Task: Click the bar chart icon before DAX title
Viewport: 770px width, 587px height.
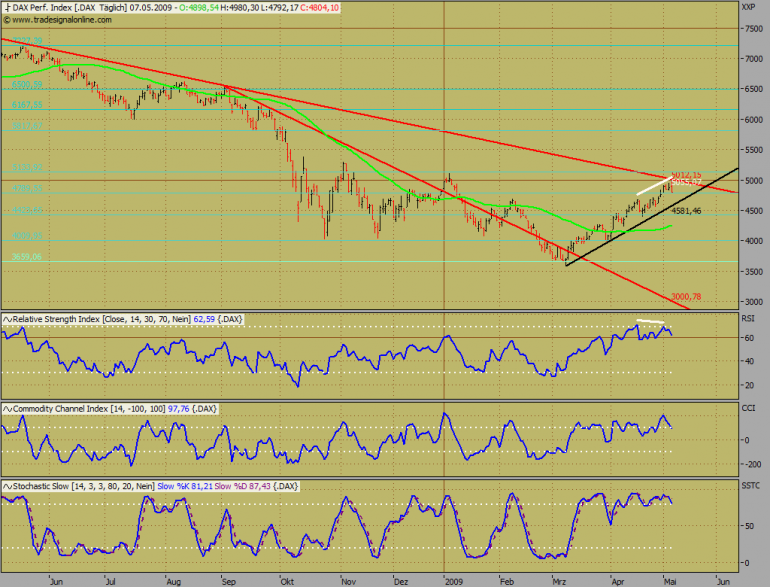Action: pyautogui.click(x=7, y=8)
